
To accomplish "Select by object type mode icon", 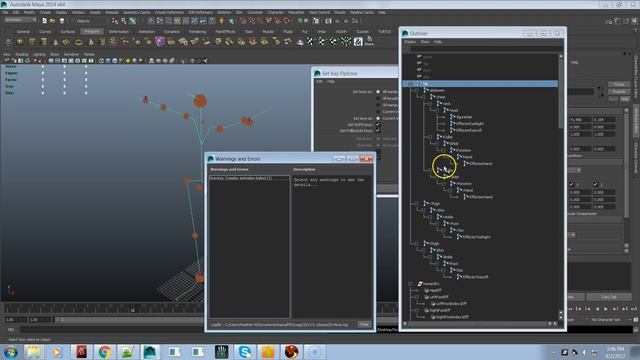I will coord(124,20).
